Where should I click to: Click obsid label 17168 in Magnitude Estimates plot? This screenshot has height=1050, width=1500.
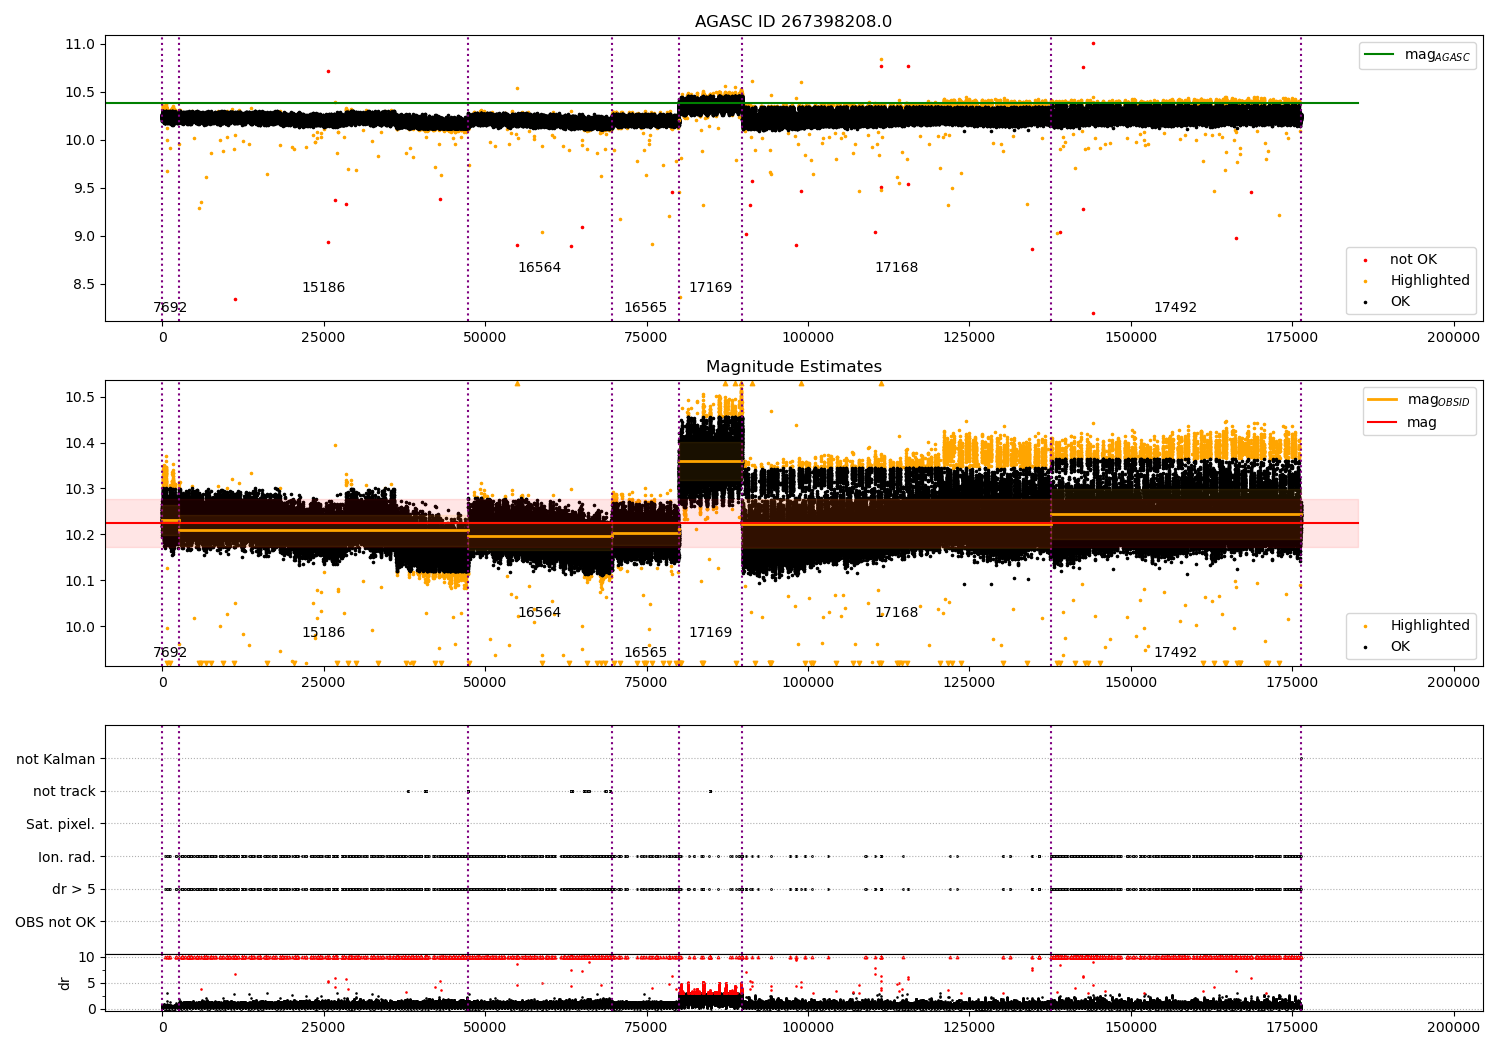click(x=896, y=613)
